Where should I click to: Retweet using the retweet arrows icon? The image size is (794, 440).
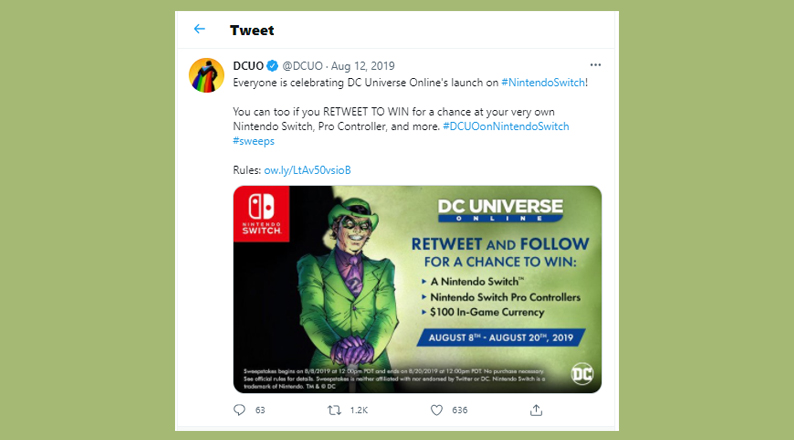click(334, 410)
